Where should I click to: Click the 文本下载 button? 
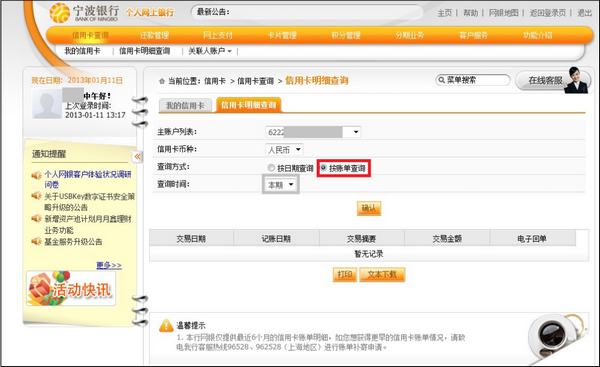[382, 274]
